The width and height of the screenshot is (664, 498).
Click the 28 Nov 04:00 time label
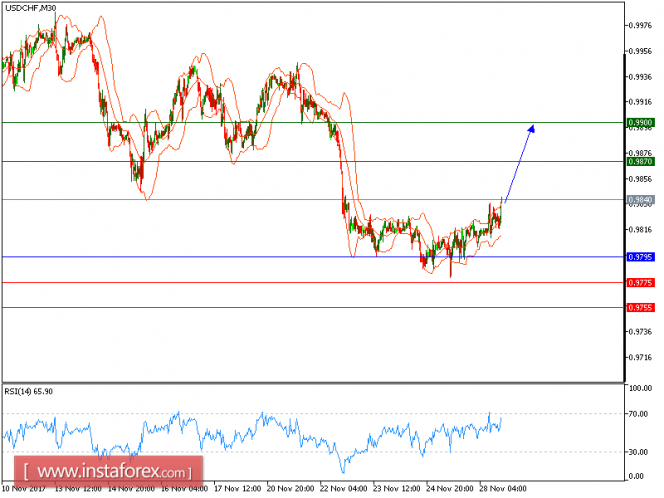coord(503,489)
